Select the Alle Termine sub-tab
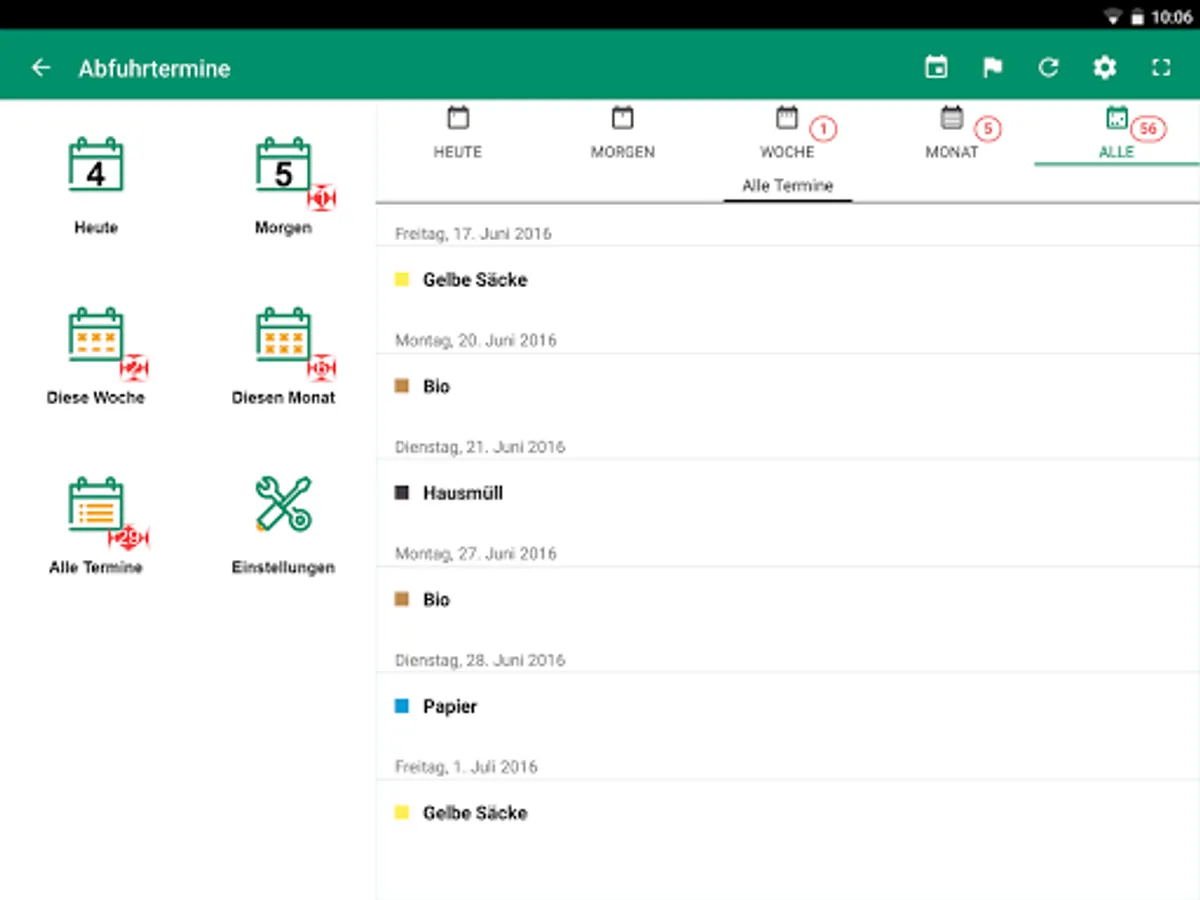 (x=788, y=186)
